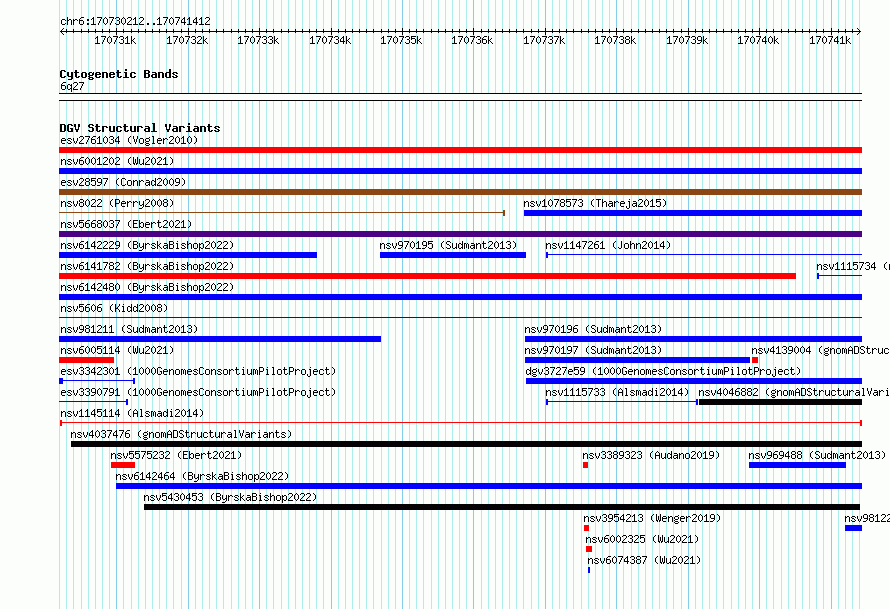Open the nsv1115733 (Alsmadi2014) variant
Image resolution: width=890 pixels, height=609 pixels.
pyautogui.click(x=617, y=392)
